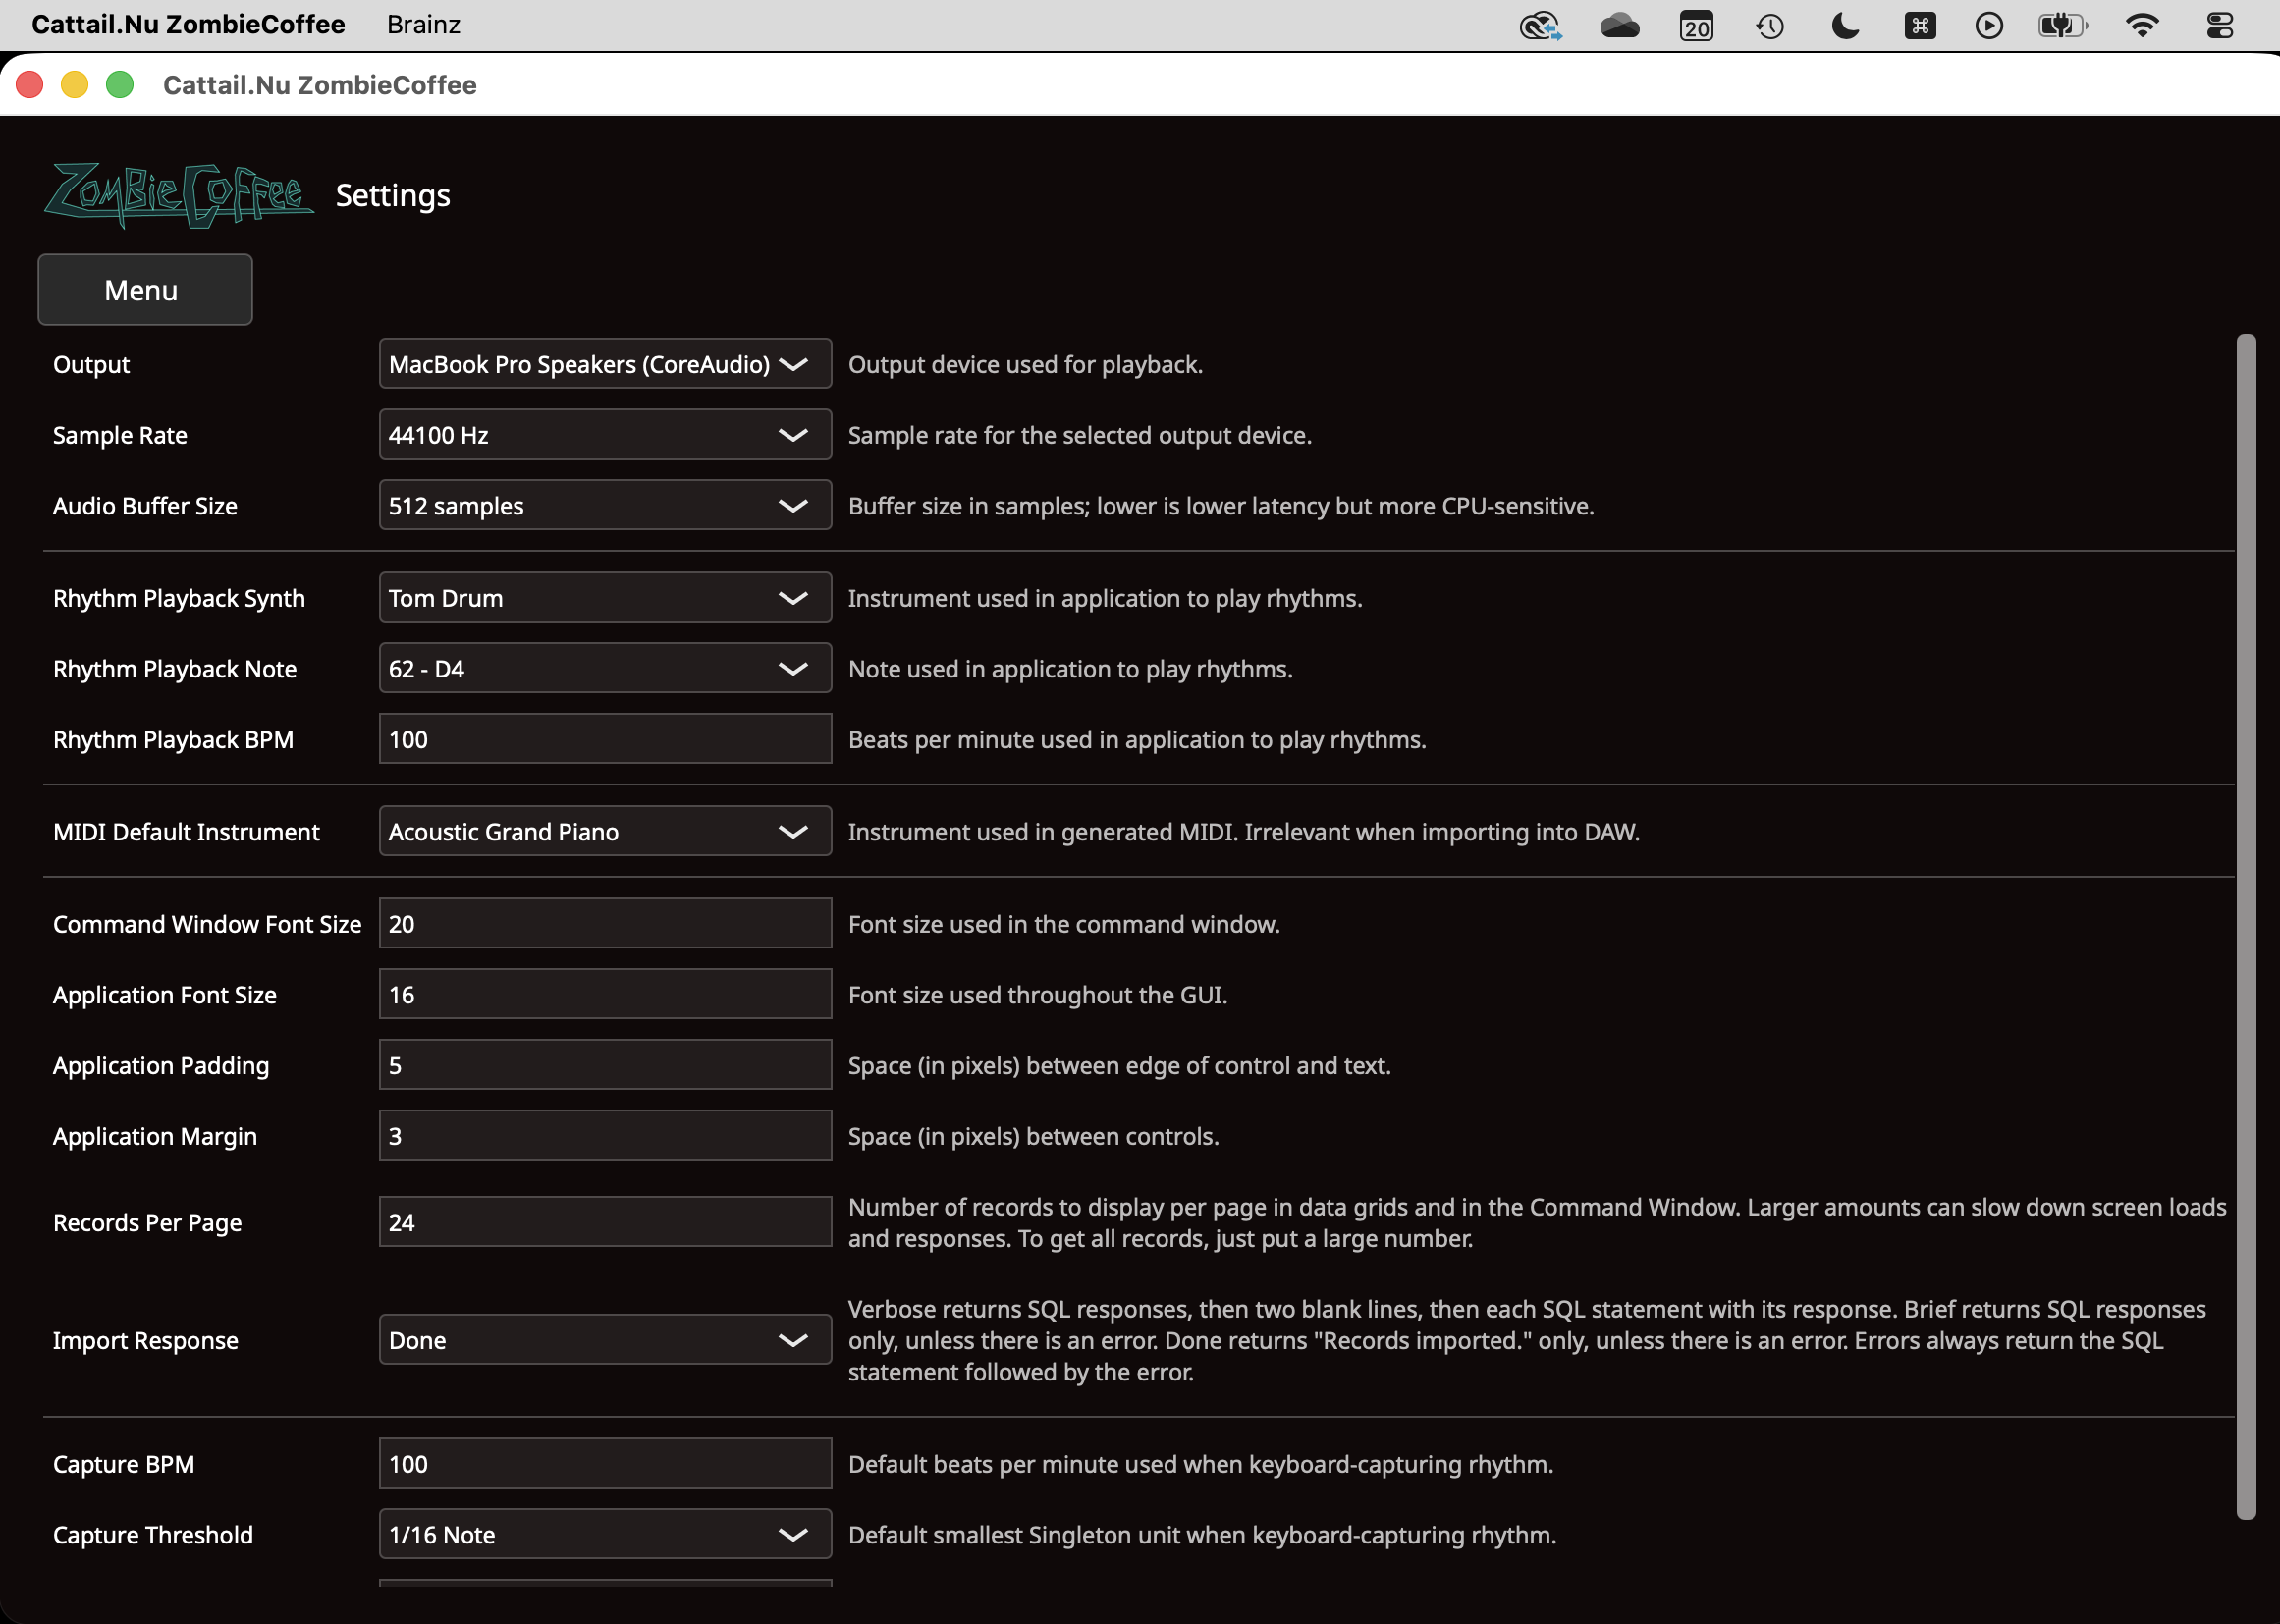Expand the Audio Buffer Size dropdown
The image size is (2280, 1624).
tap(605, 506)
